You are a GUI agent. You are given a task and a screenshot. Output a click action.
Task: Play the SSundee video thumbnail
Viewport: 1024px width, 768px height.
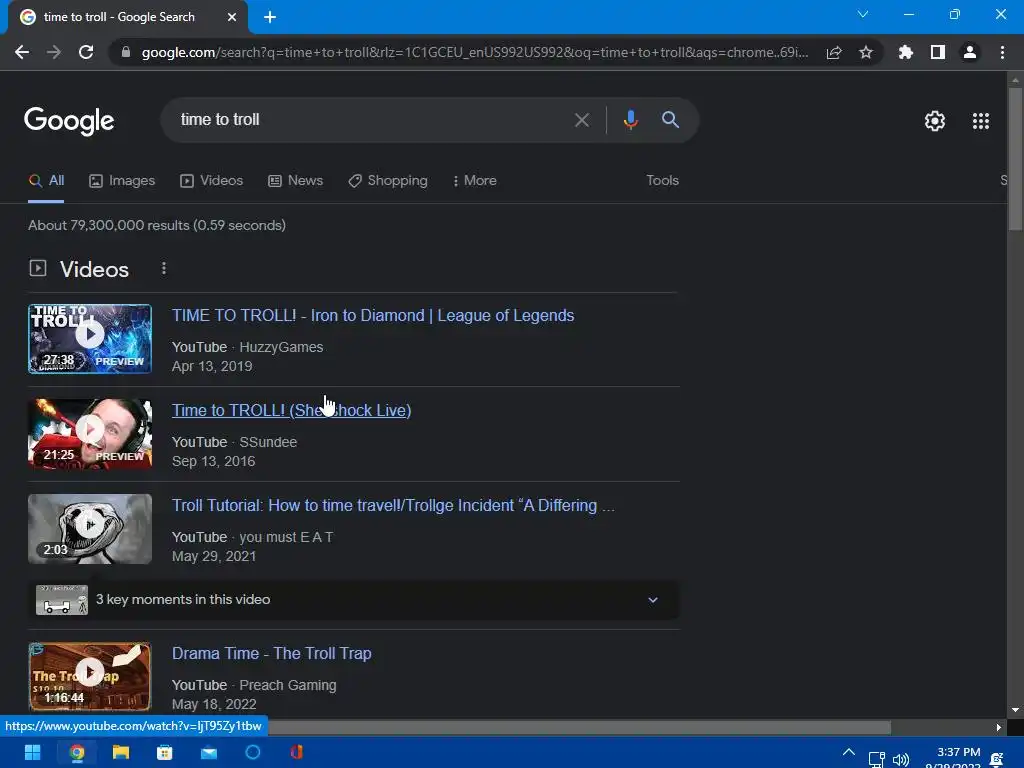click(x=90, y=434)
